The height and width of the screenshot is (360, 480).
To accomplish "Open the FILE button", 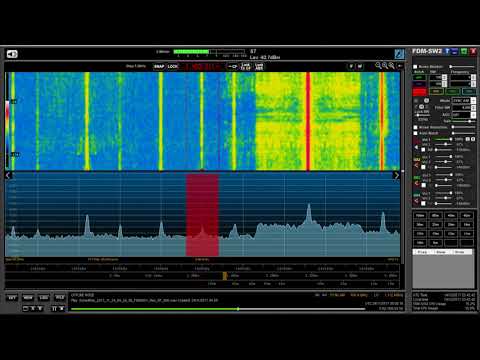I will click(x=60, y=297).
